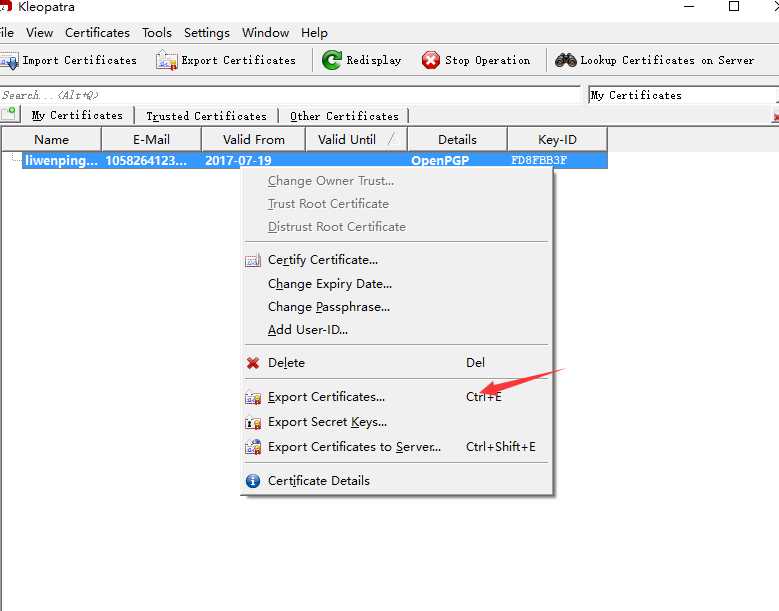Screen dimensions: 779x611
Task: Click the Export Certificates to Server icon
Action: [253, 447]
